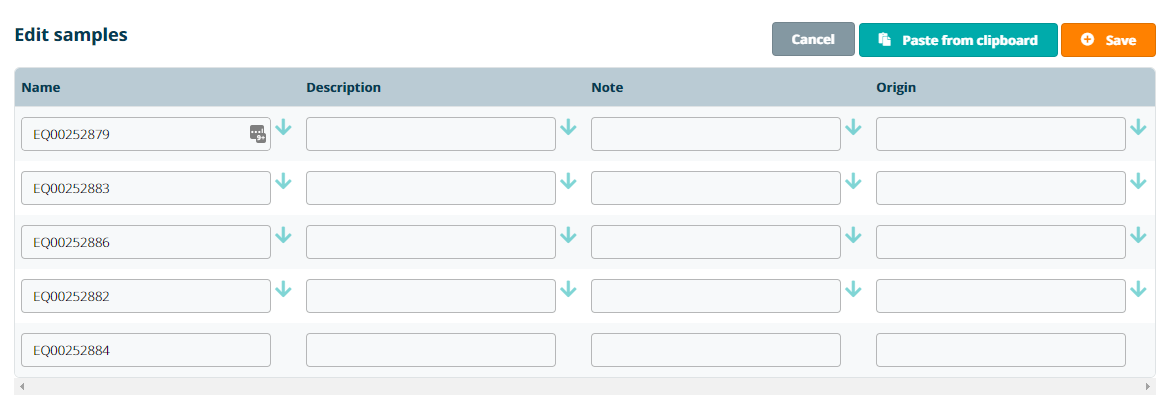Click the Description field for EQ00252884
1169x407 pixels.
(430, 350)
